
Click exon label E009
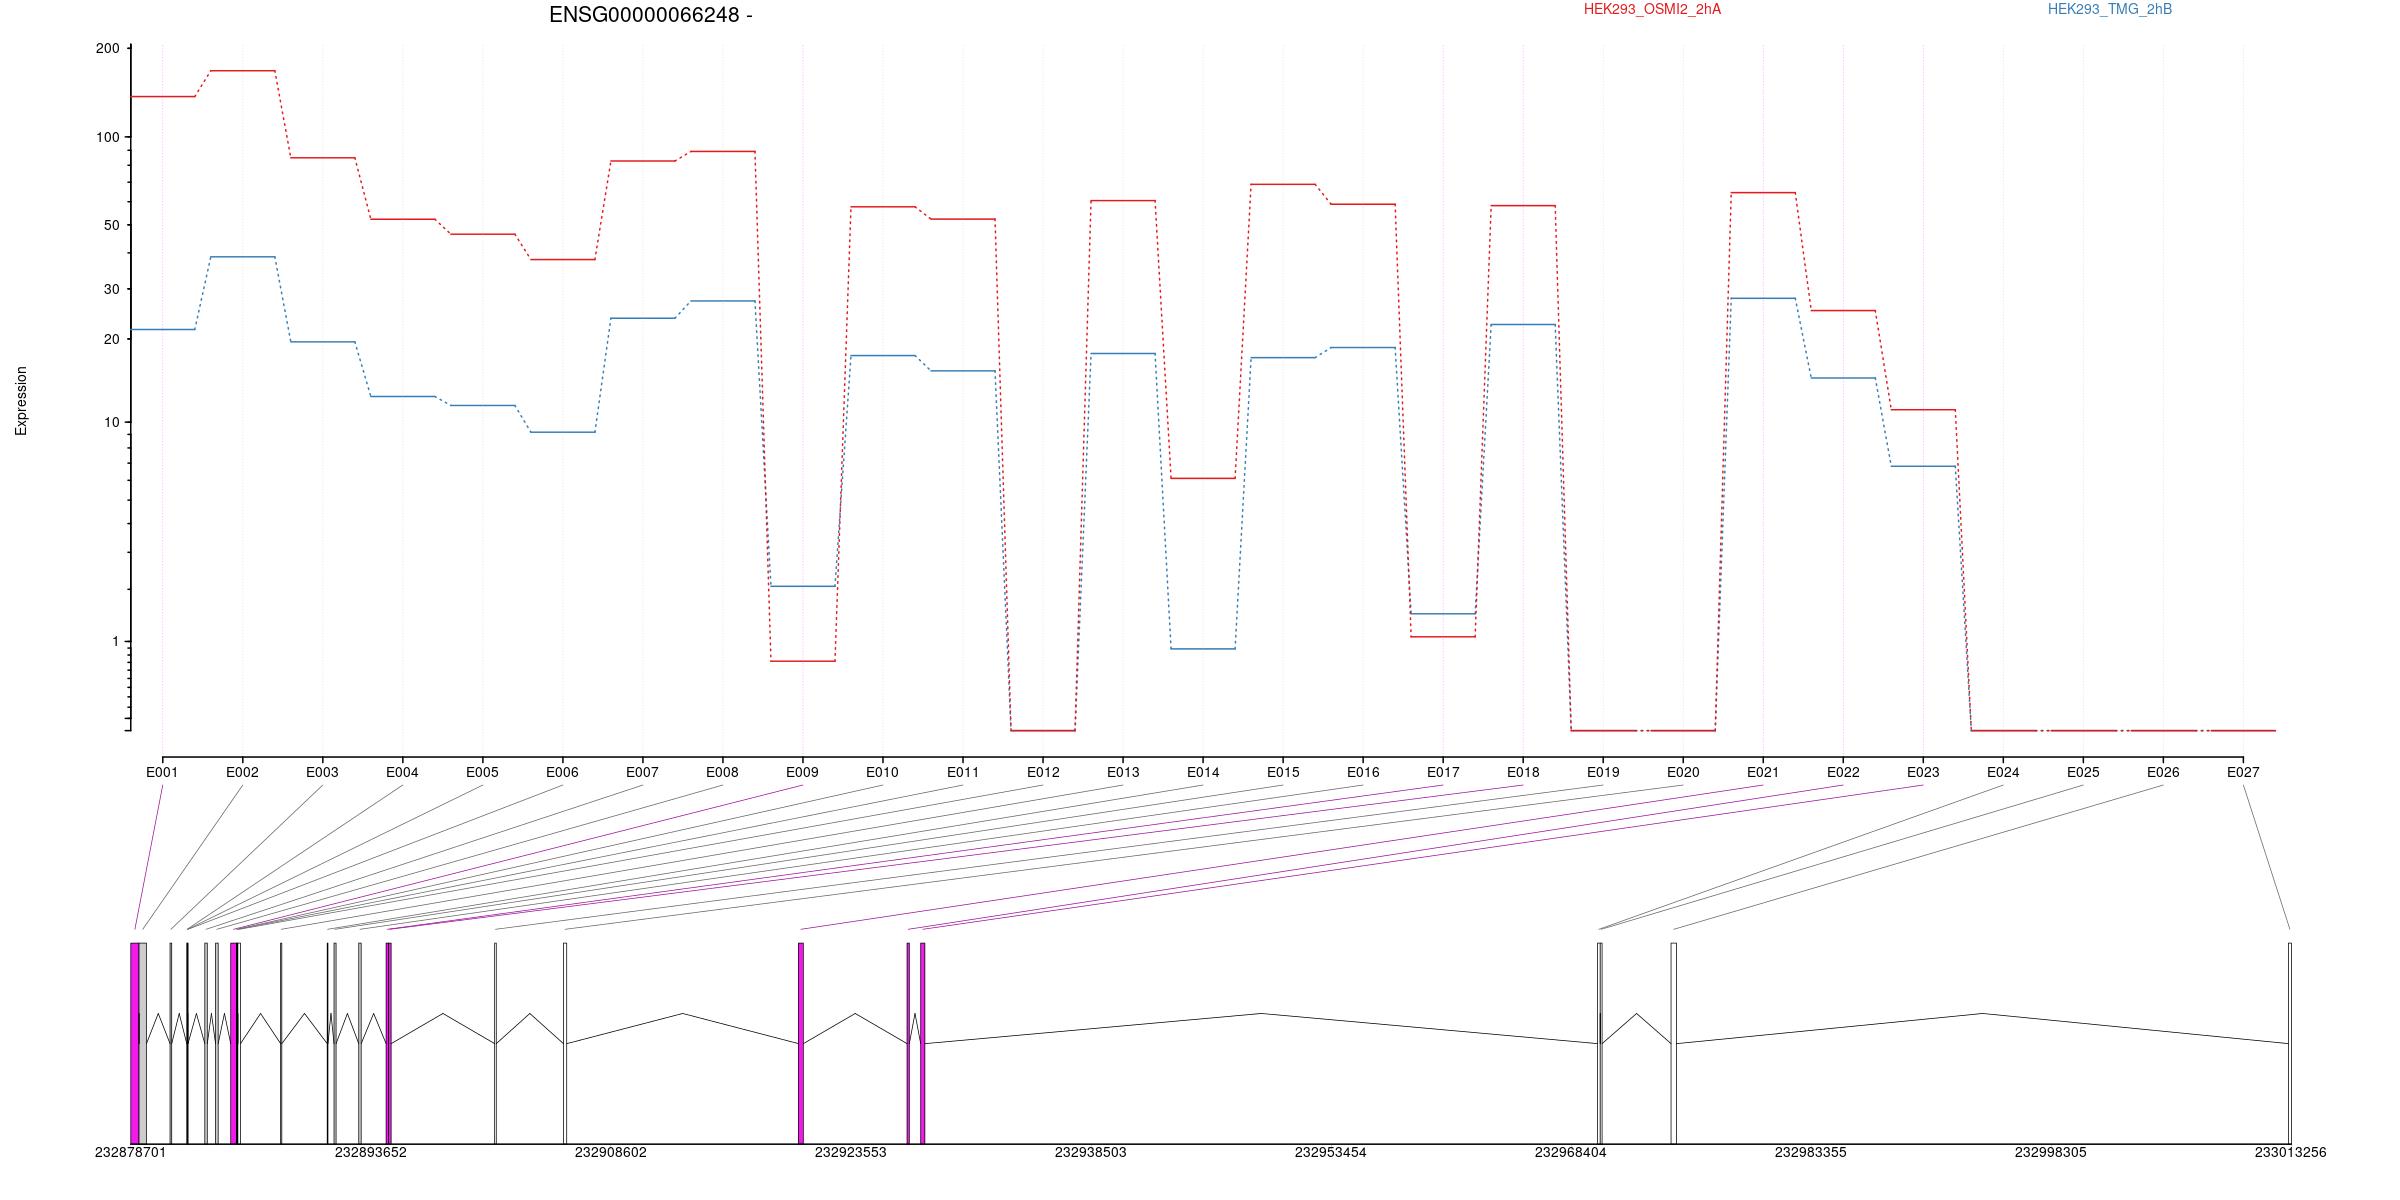802,772
